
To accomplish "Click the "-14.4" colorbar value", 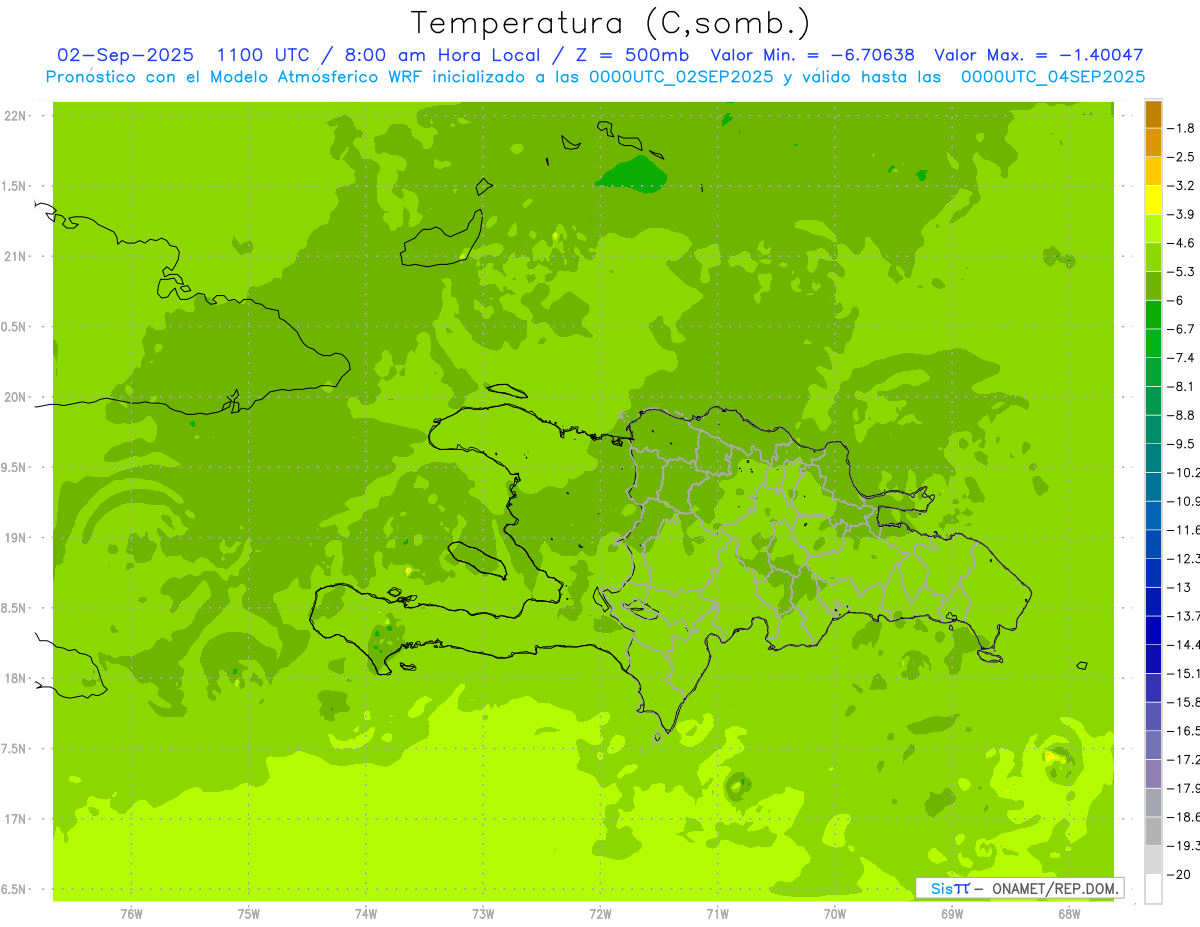I will point(1183,645).
